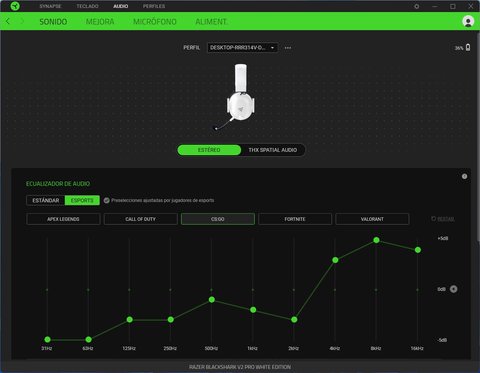Check the headset battery indicator
This screenshot has height=373, width=480.
coord(463,48)
